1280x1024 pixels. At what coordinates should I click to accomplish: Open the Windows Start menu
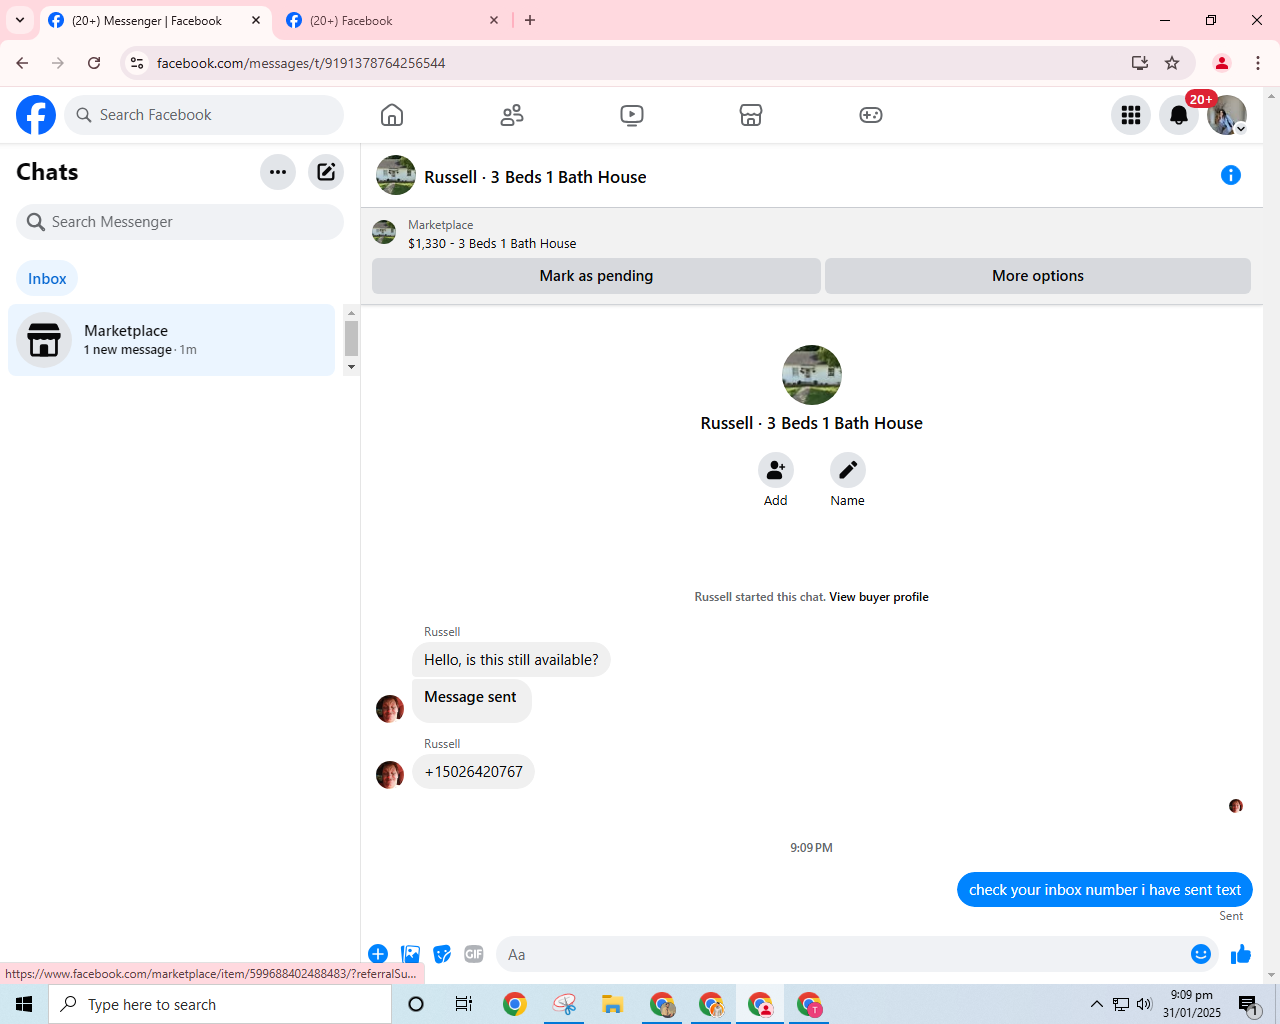(x=24, y=1004)
